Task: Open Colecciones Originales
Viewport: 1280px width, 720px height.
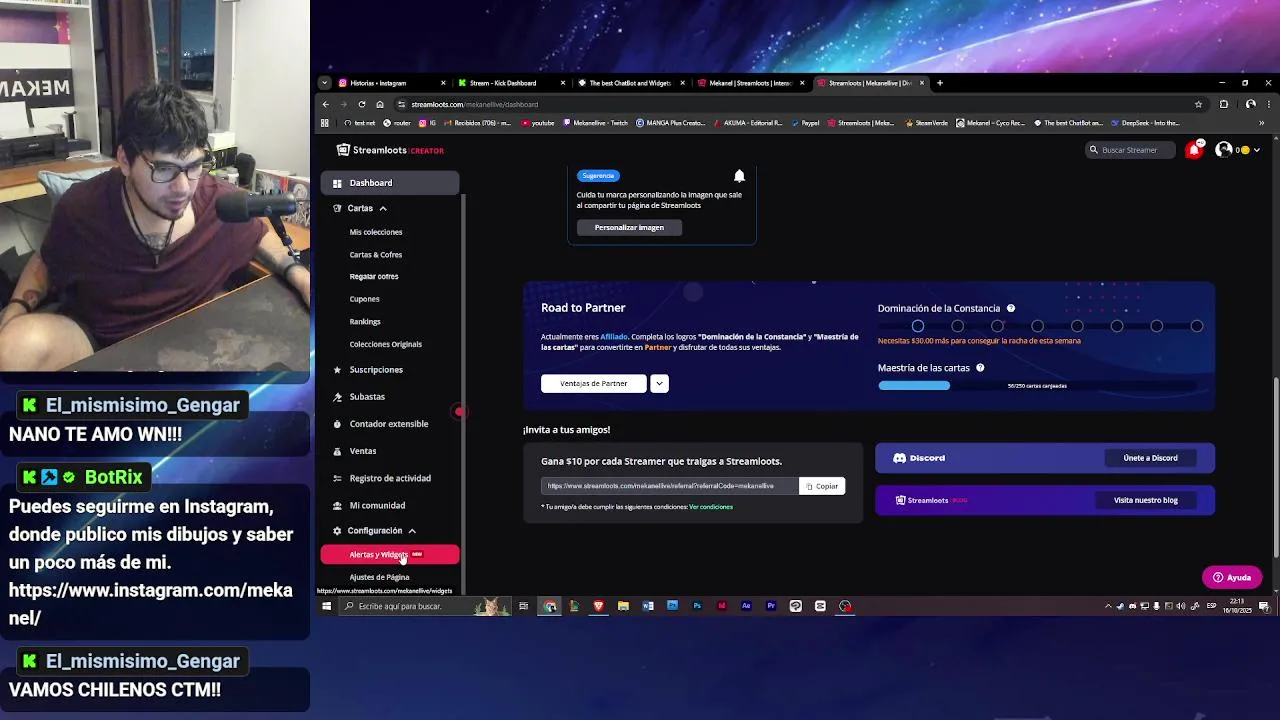Action: (386, 344)
